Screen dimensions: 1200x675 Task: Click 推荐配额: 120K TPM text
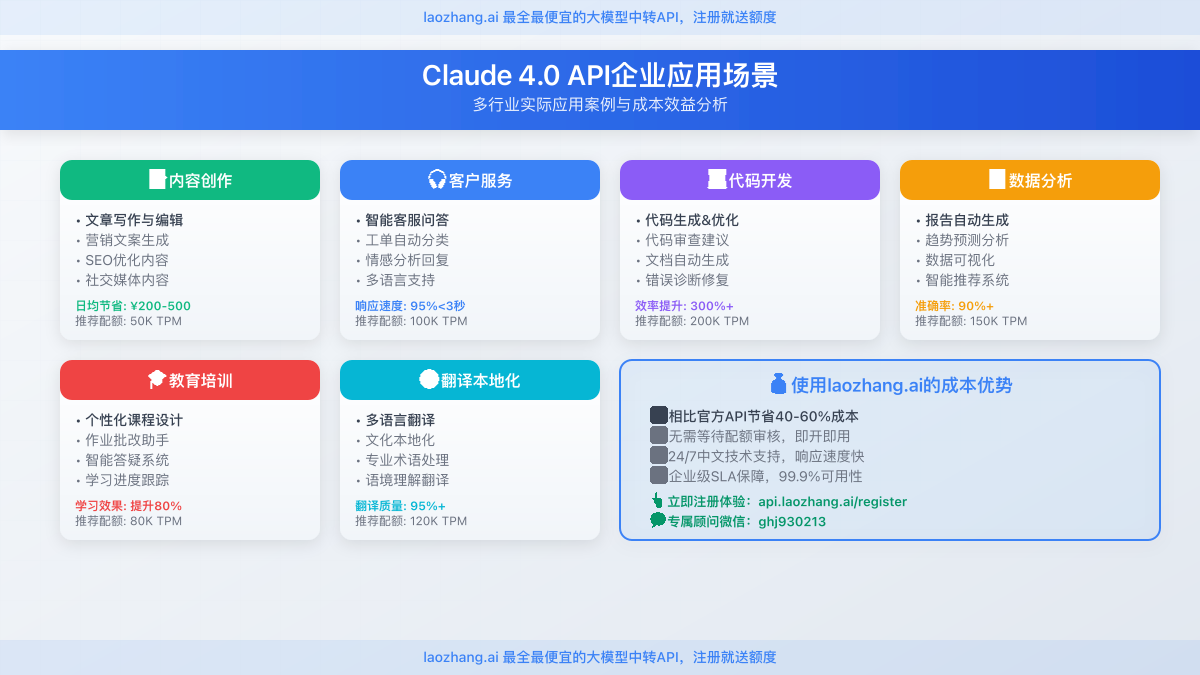(411, 521)
